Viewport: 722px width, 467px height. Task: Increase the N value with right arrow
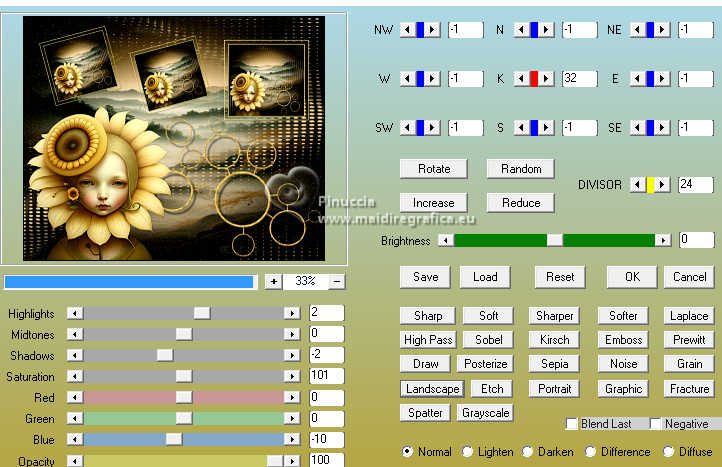[x=546, y=30]
